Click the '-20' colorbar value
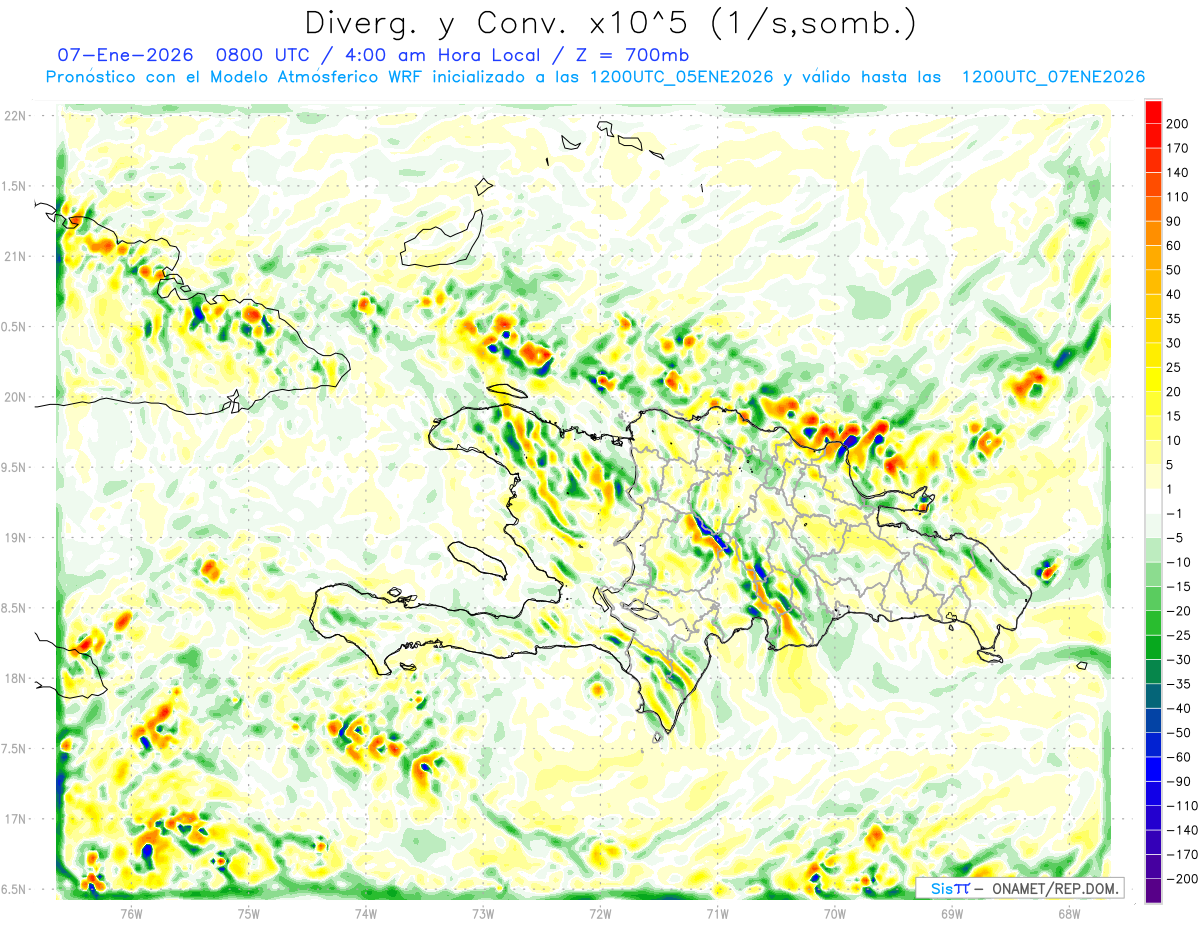This screenshot has height=927, width=1200. [x=1178, y=611]
